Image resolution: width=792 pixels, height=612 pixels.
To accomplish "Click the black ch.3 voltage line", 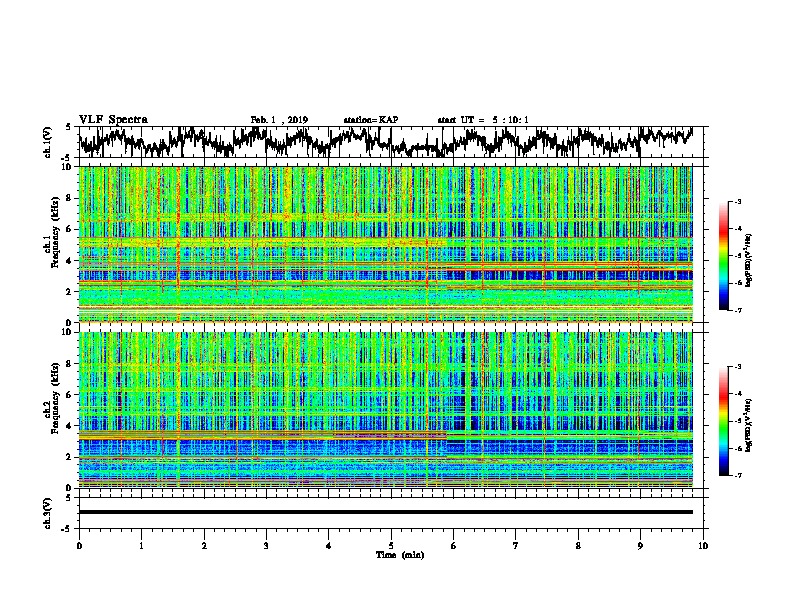I will (385, 512).
